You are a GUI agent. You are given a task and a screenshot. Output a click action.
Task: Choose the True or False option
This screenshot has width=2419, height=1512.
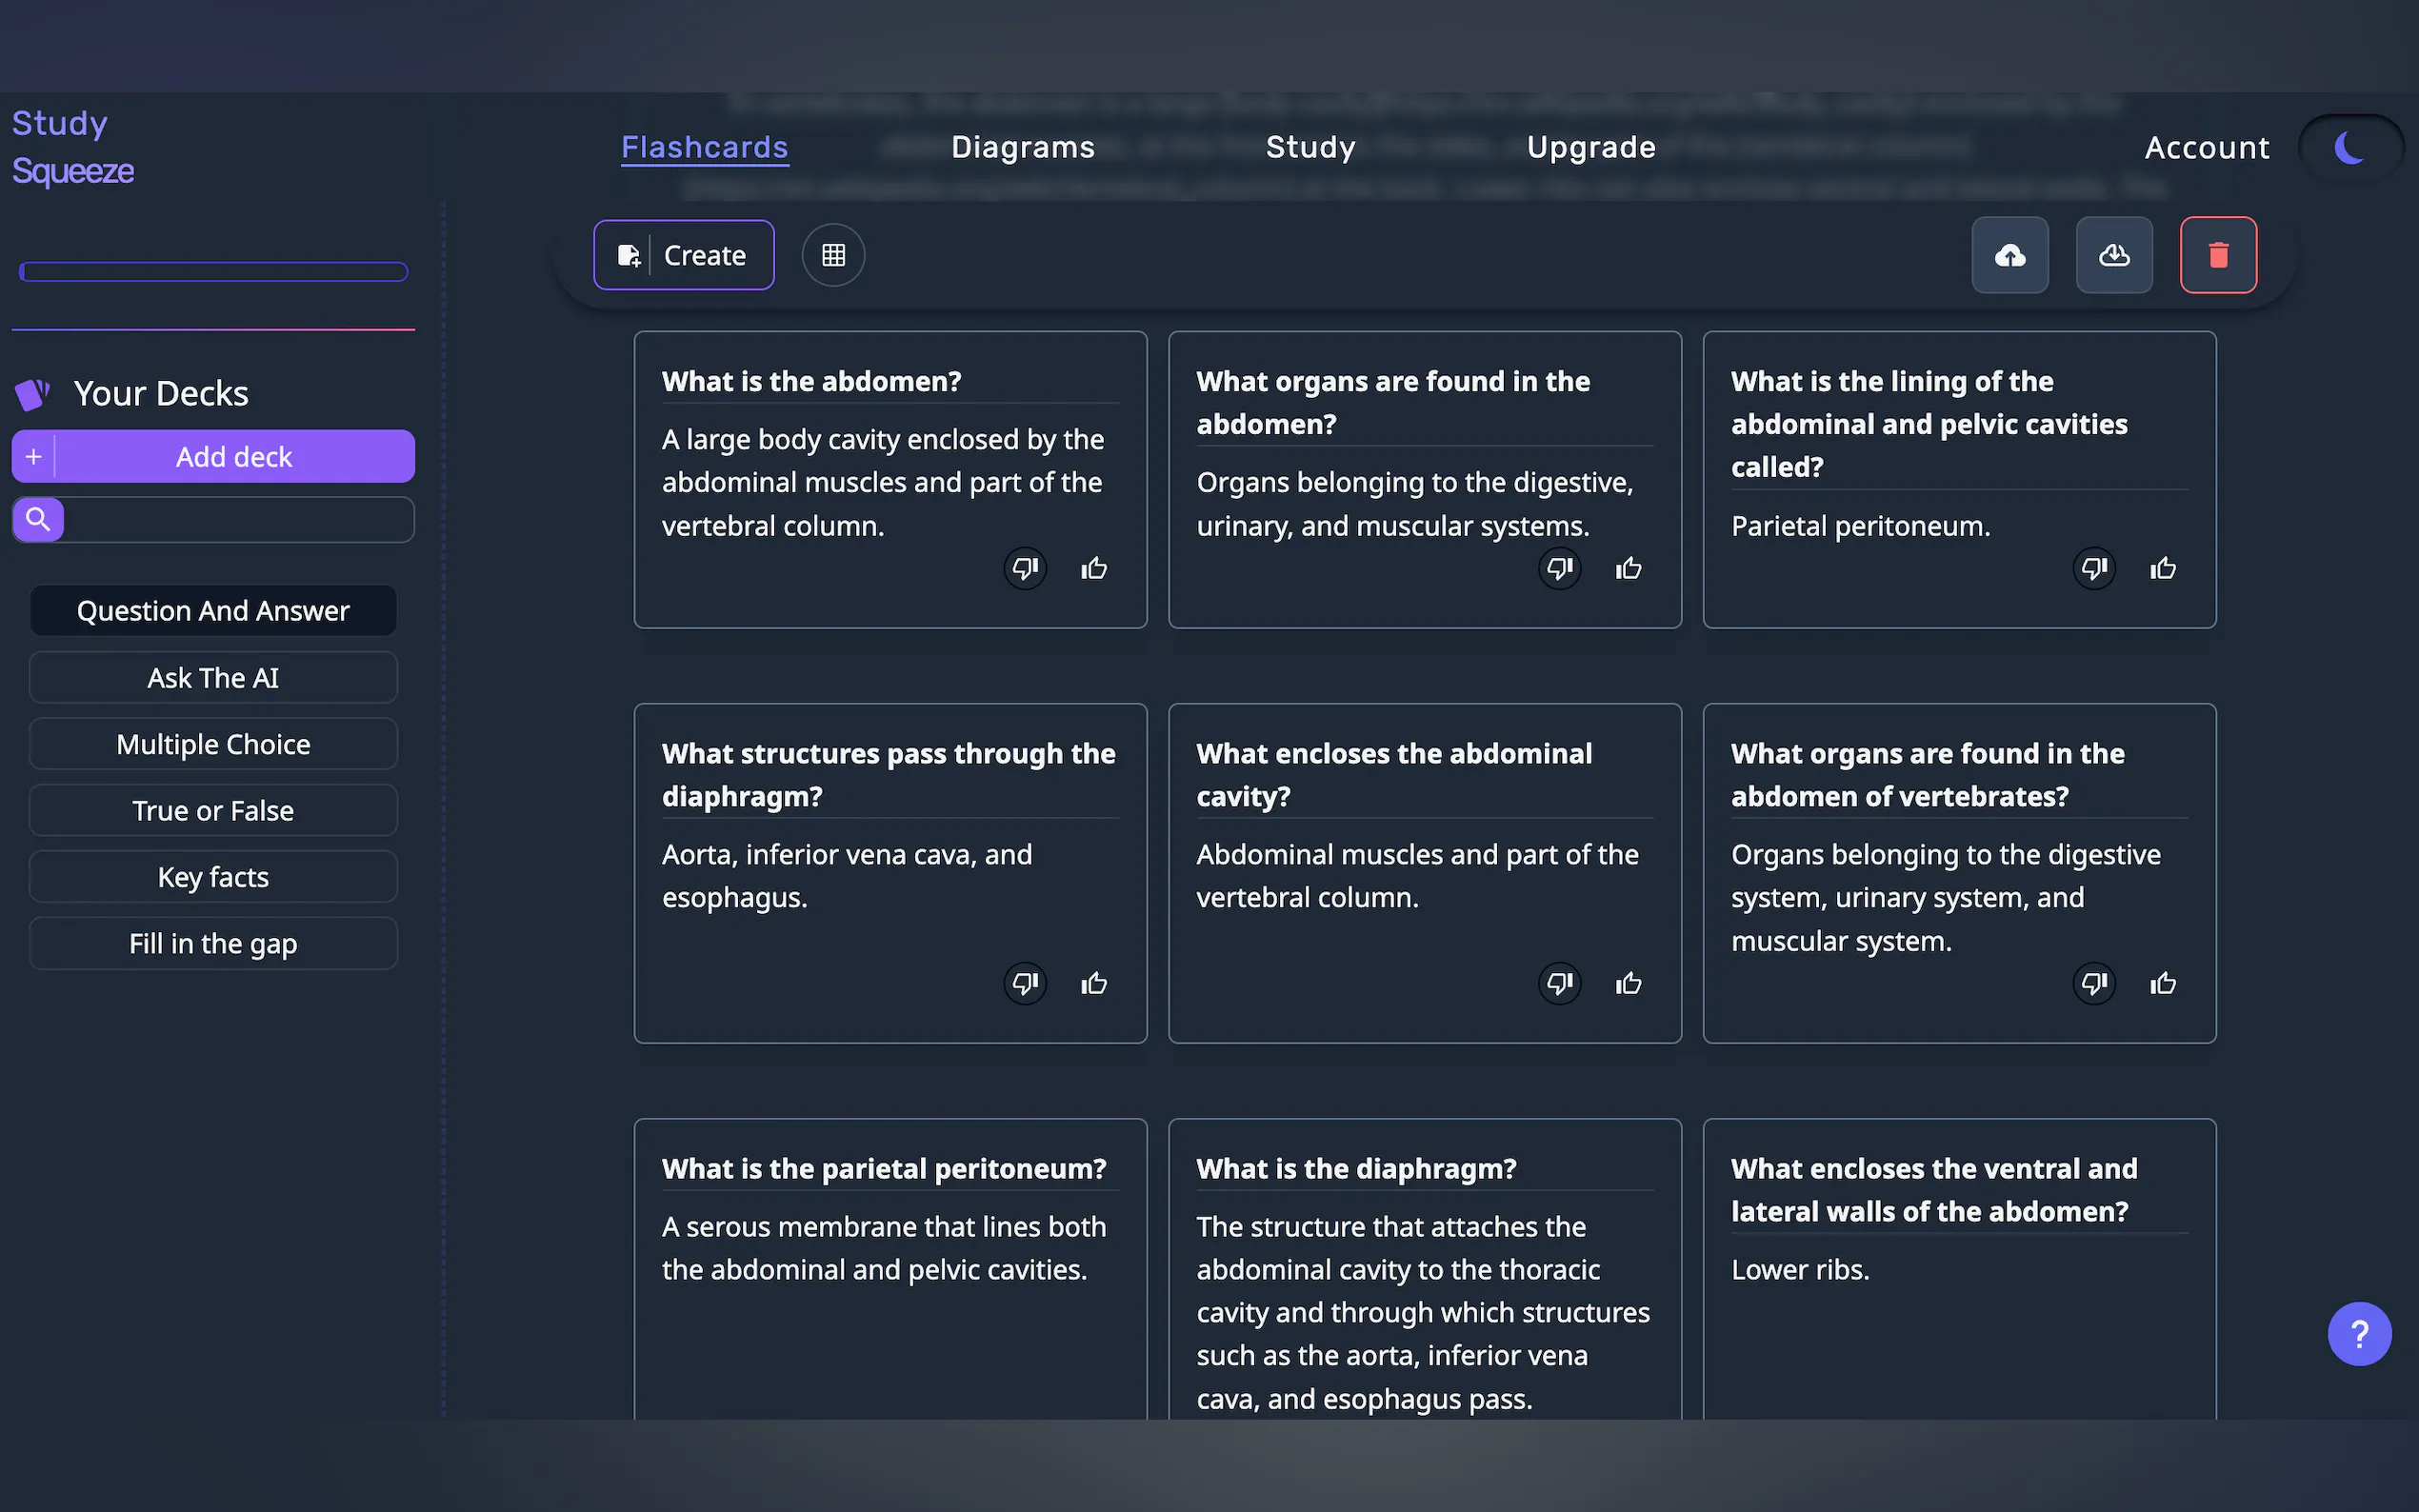(x=213, y=810)
